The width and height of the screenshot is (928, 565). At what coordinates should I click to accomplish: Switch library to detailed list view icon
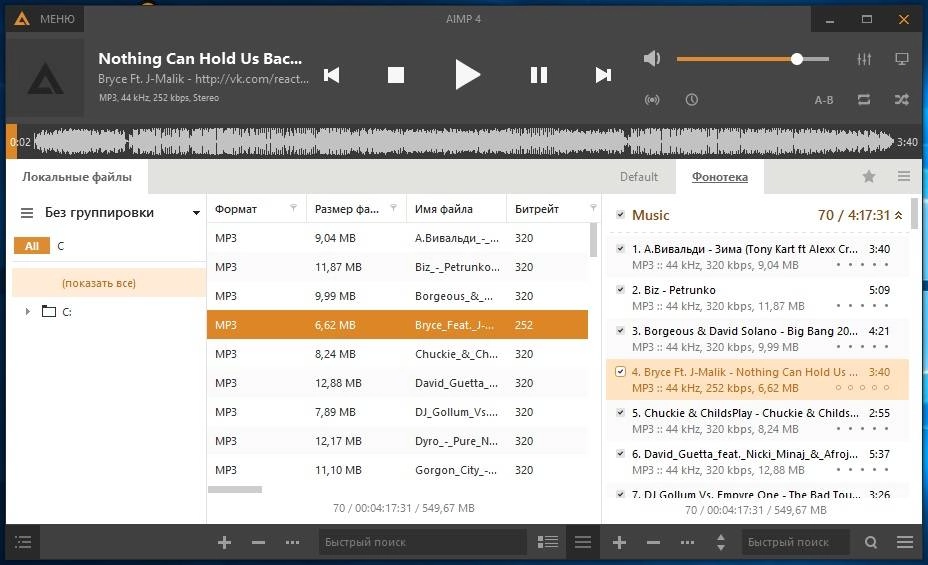pyautogui.click(x=548, y=542)
